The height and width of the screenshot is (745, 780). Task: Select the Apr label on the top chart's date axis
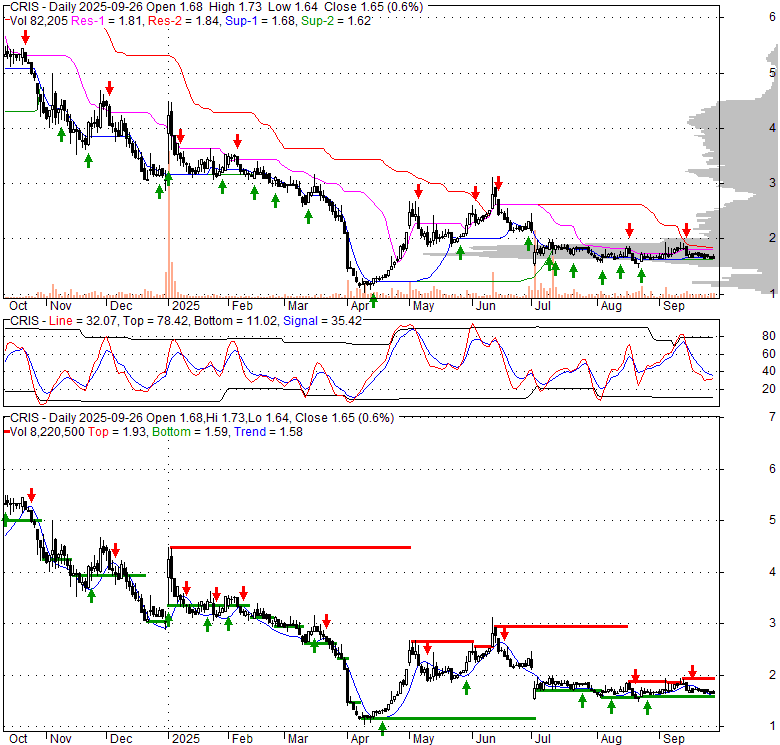(x=360, y=305)
